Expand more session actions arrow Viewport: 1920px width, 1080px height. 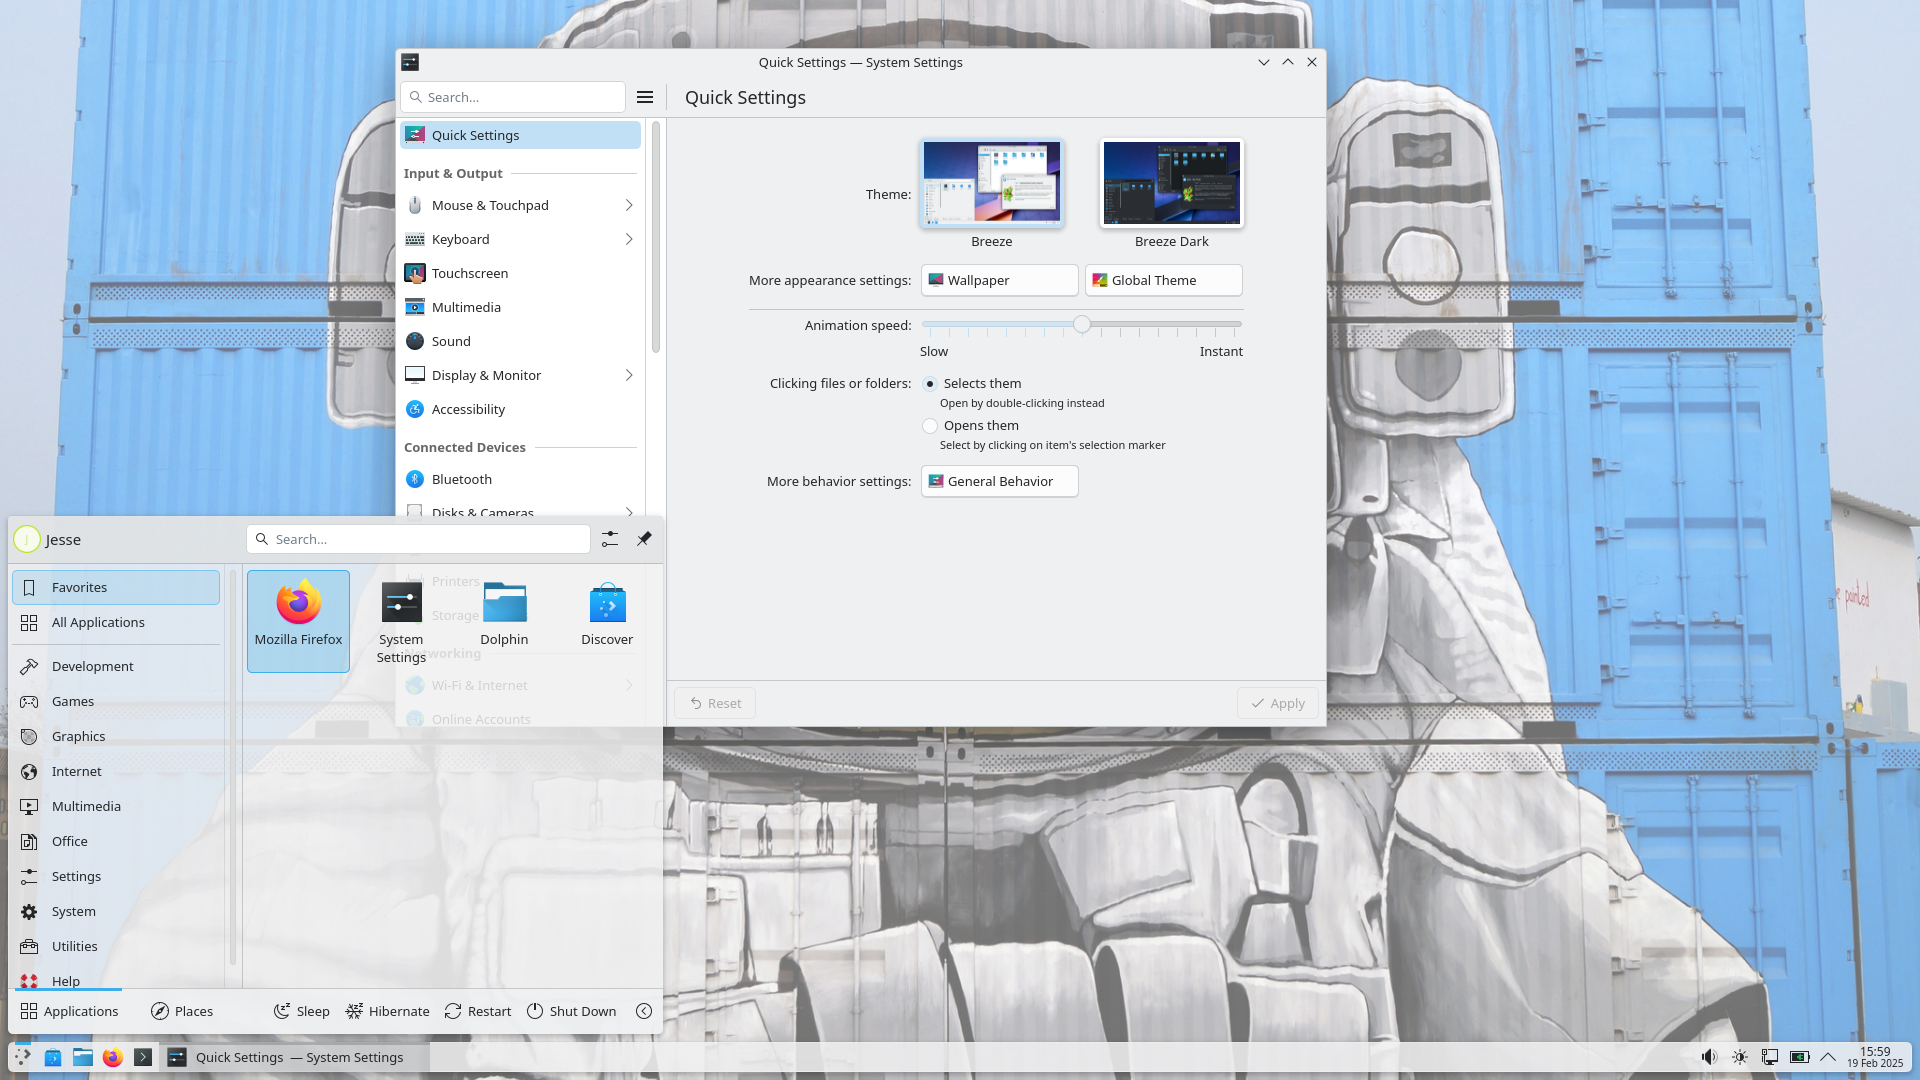[x=644, y=1011]
